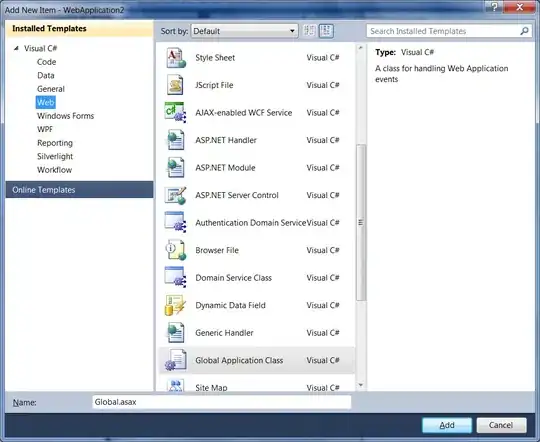This screenshot has width=540, height=442.
Task: Select the Browser File template icon
Action: click(x=176, y=250)
